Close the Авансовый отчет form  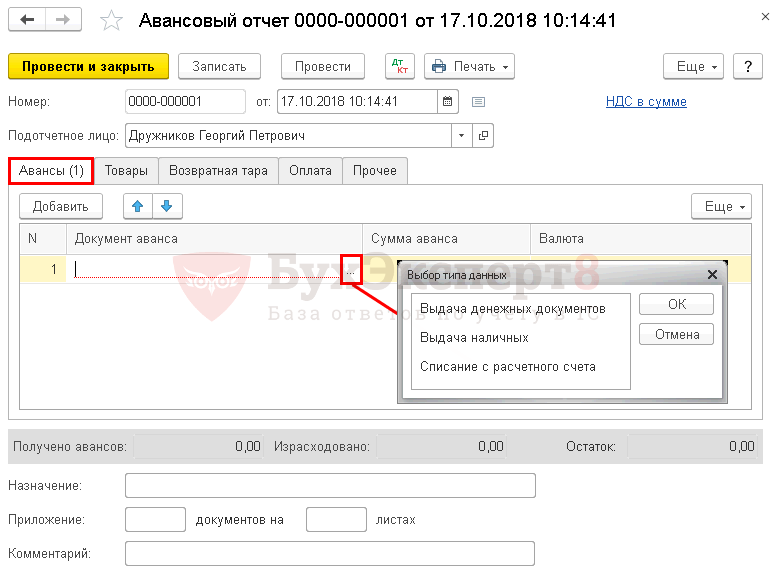pos(765,17)
